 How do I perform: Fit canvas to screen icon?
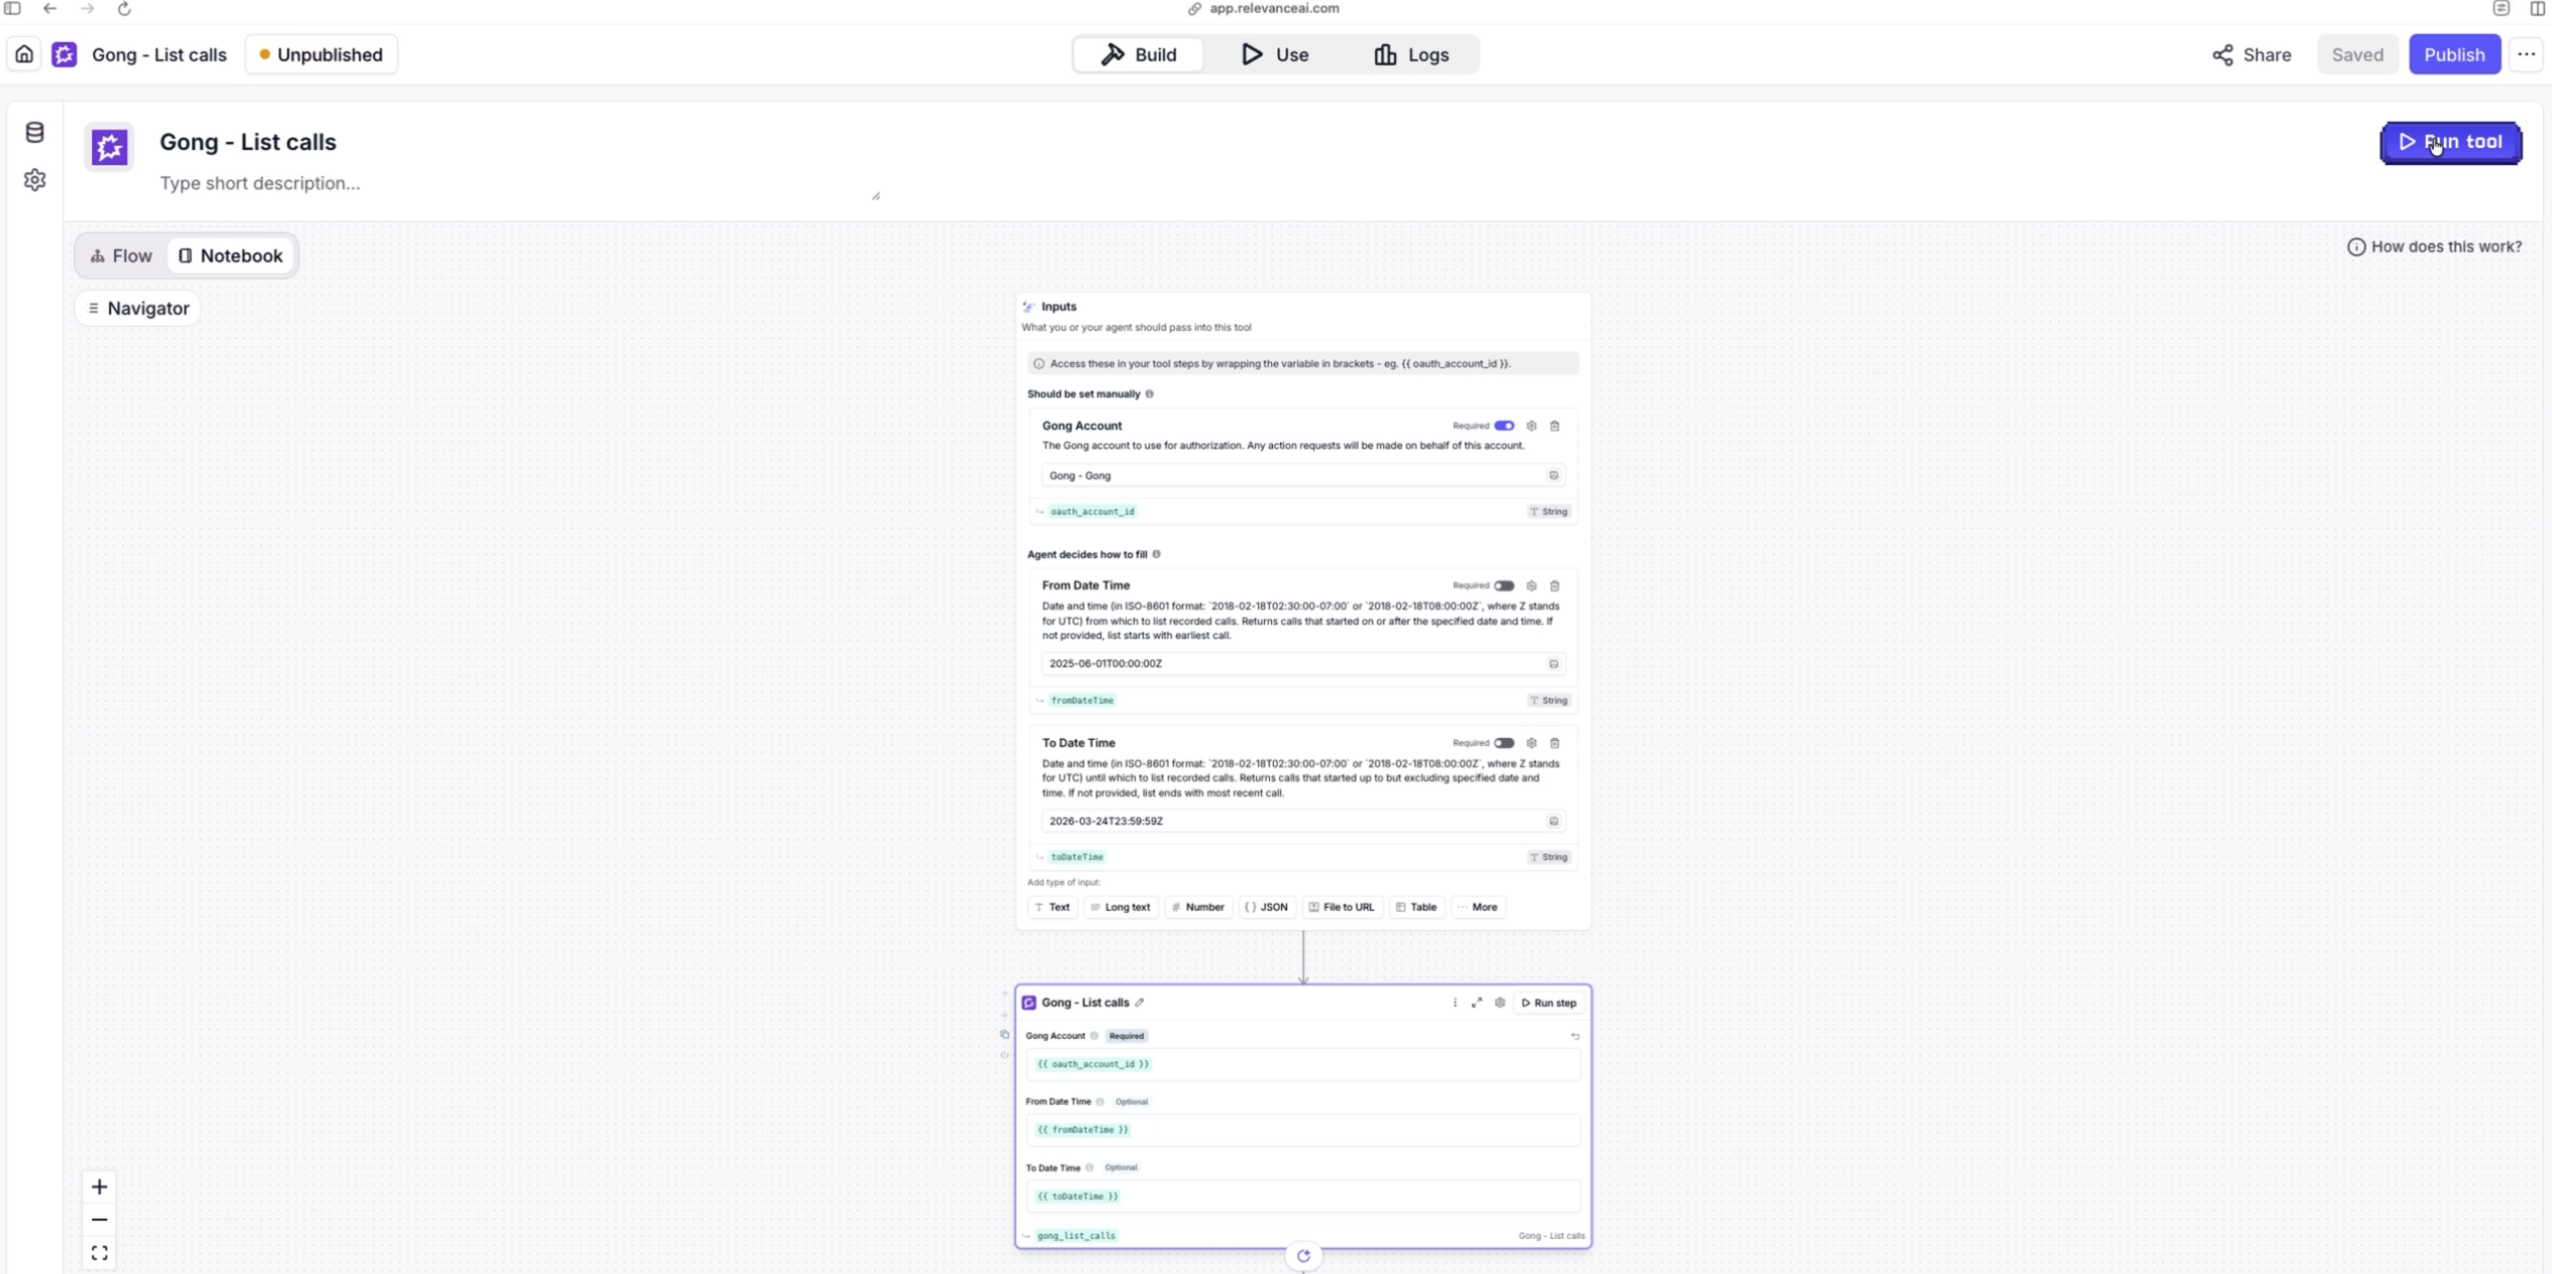click(99, 1253)
